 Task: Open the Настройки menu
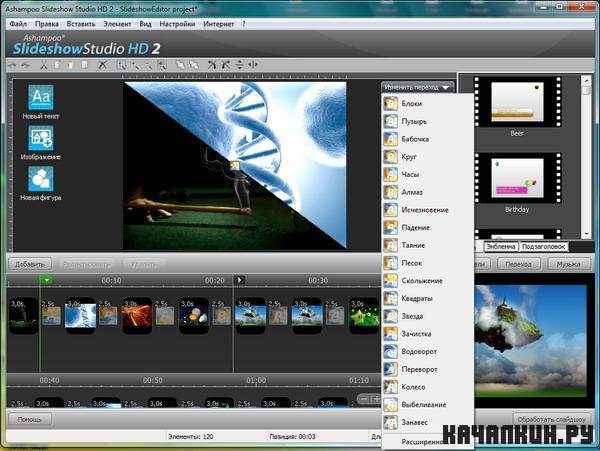pos(177,24)
